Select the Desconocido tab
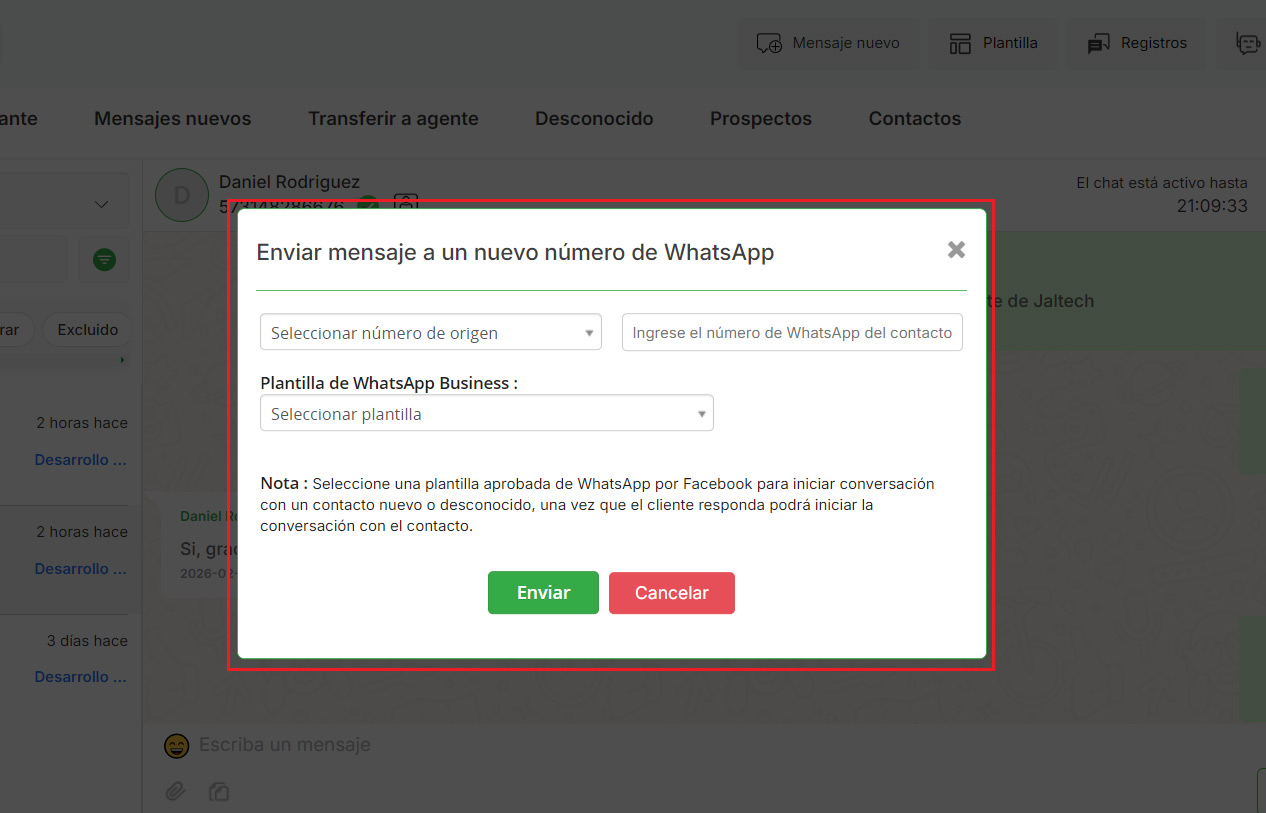Screen dimensions: 1266x813 point(594,119)
